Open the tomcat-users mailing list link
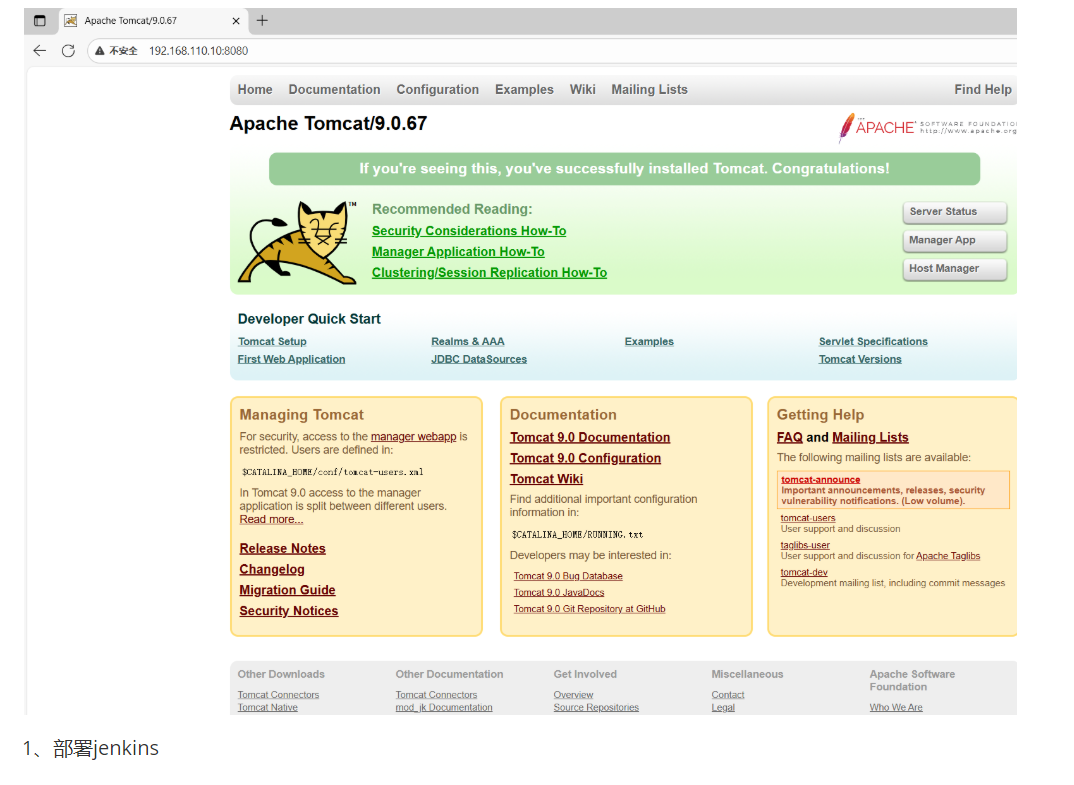The image size is (1074, 785). (x=808, y=519)
